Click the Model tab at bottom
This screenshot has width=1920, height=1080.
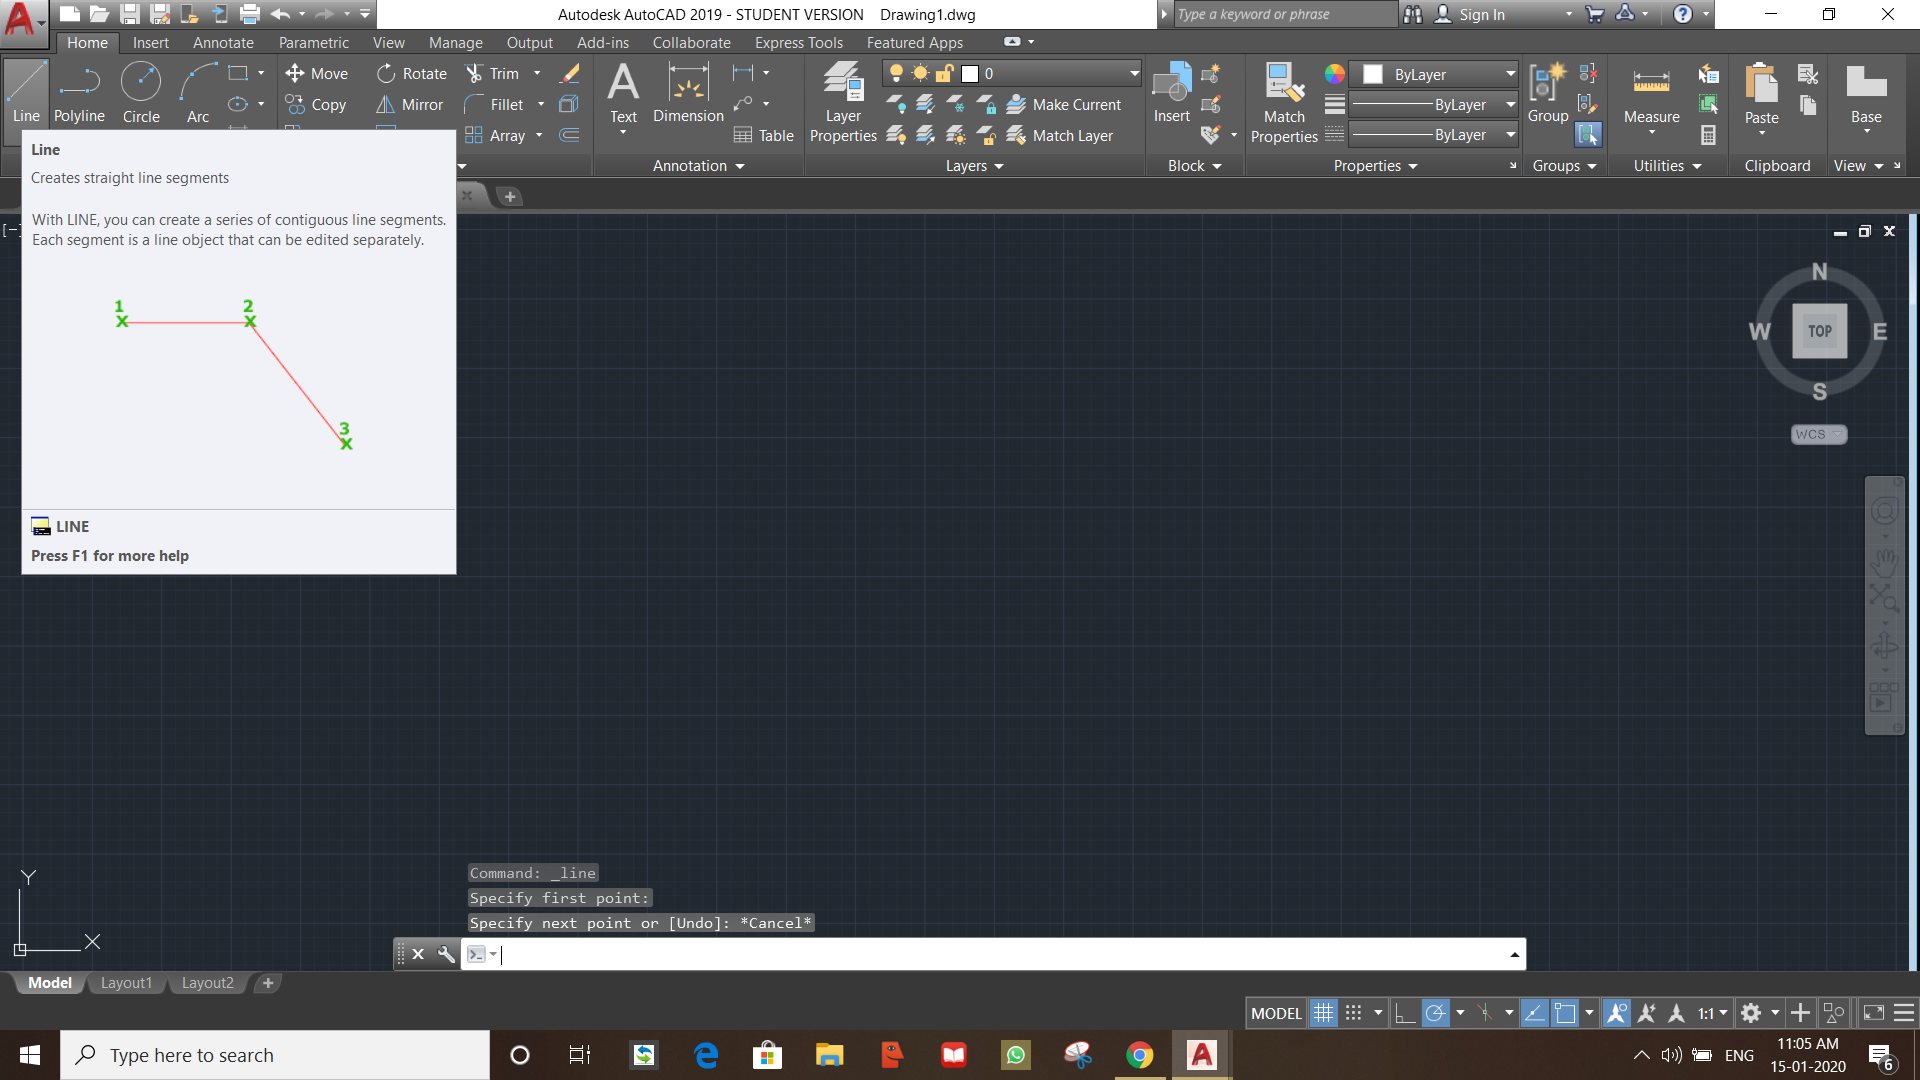49,982
